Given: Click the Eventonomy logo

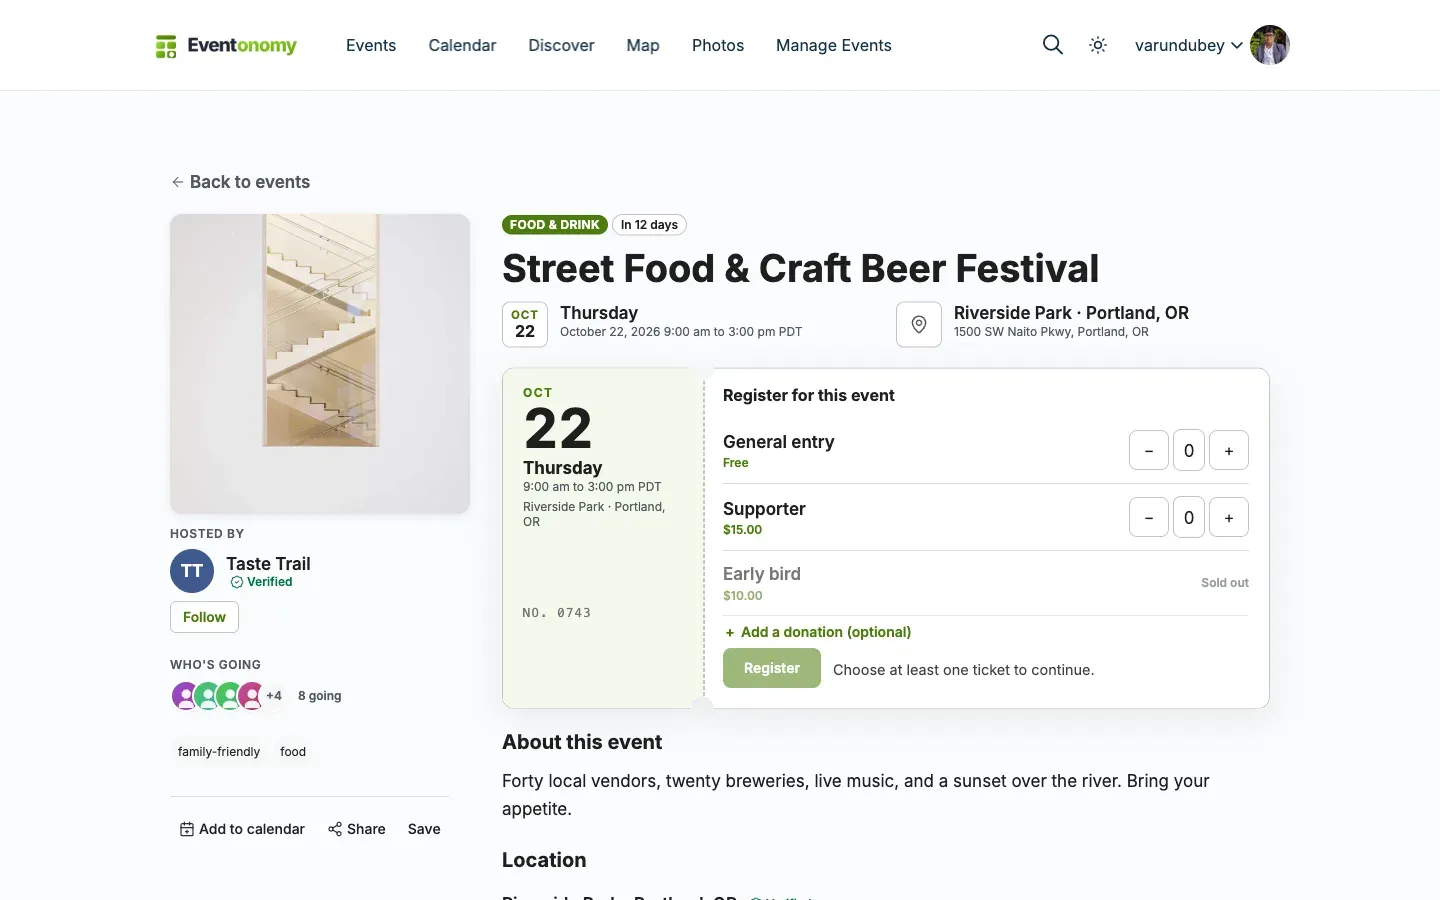Looking at the screenshot, I should (x=226, y=46).
